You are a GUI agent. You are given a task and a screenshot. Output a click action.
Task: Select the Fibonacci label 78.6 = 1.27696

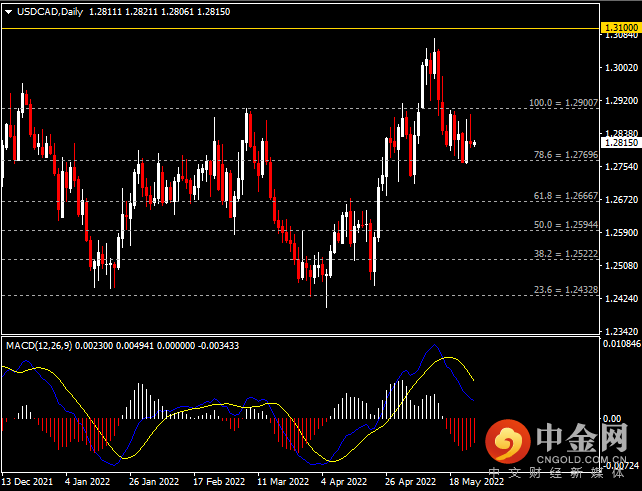point(566,155)
